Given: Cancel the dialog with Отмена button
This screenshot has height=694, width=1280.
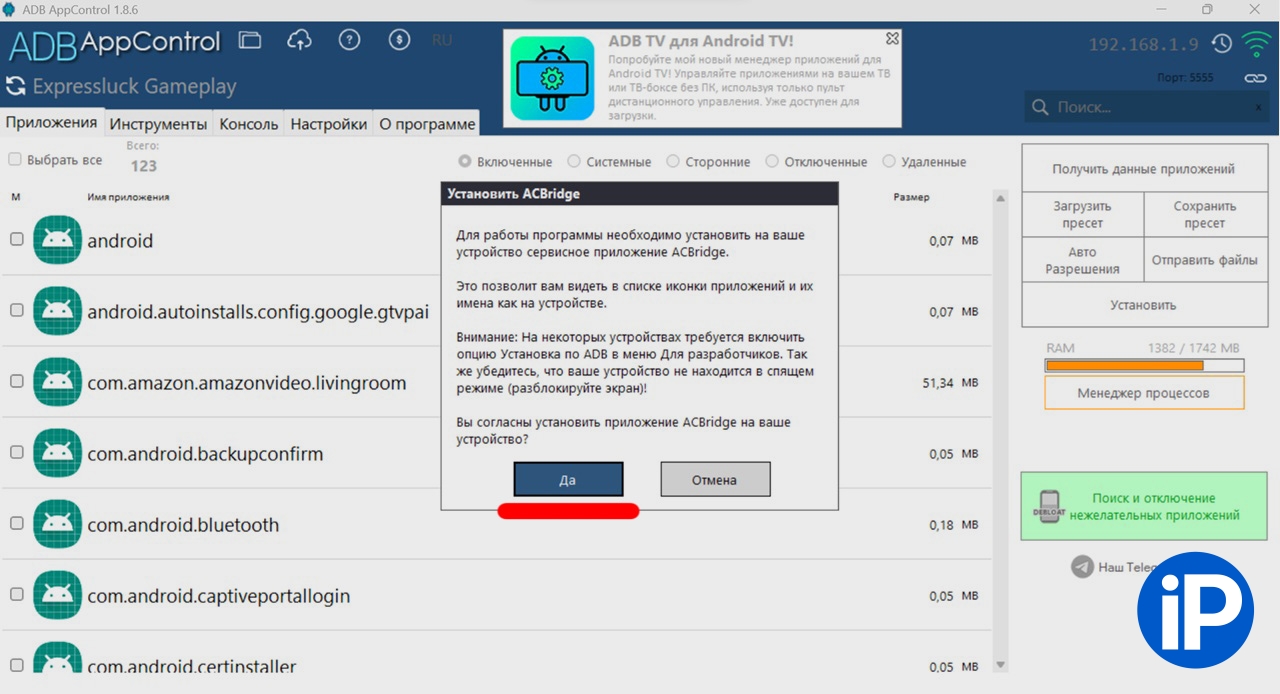Looking at the screenshot, I should point(715,479).
